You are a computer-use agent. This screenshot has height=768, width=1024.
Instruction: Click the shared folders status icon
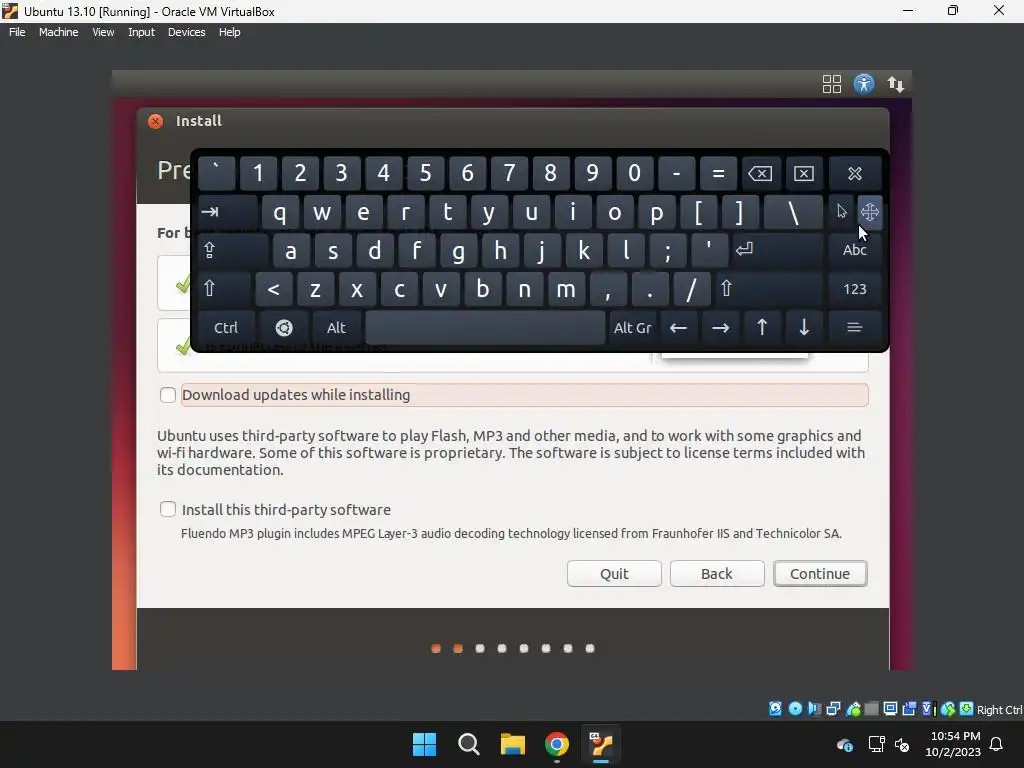tap(871, 709)
